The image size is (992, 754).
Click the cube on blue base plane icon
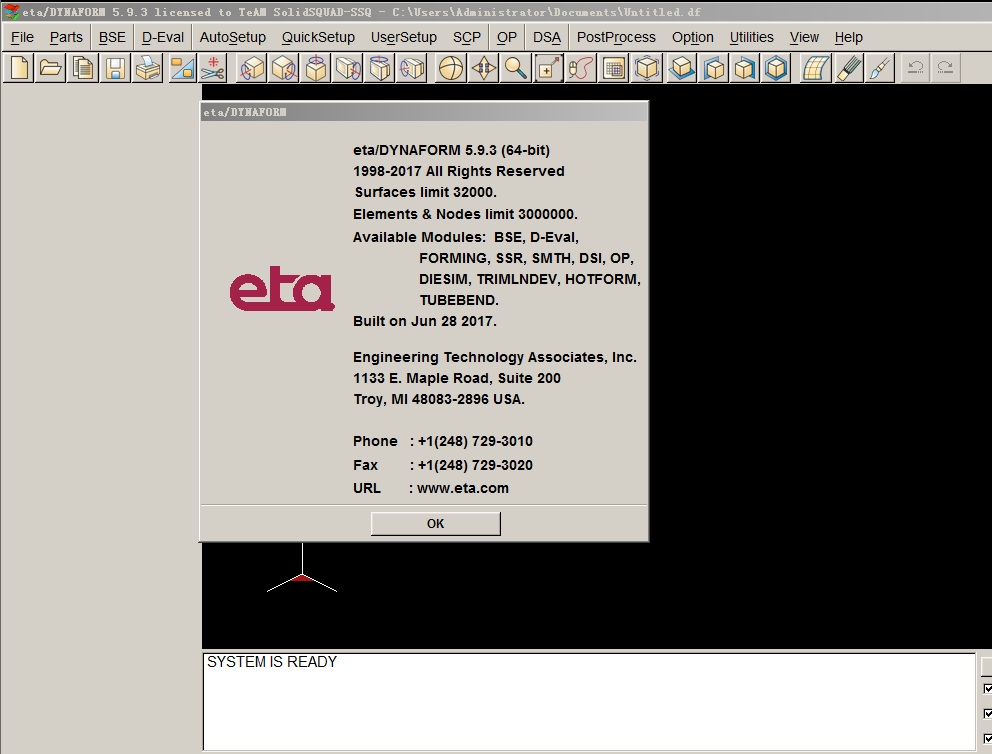[x=681, y=68]
